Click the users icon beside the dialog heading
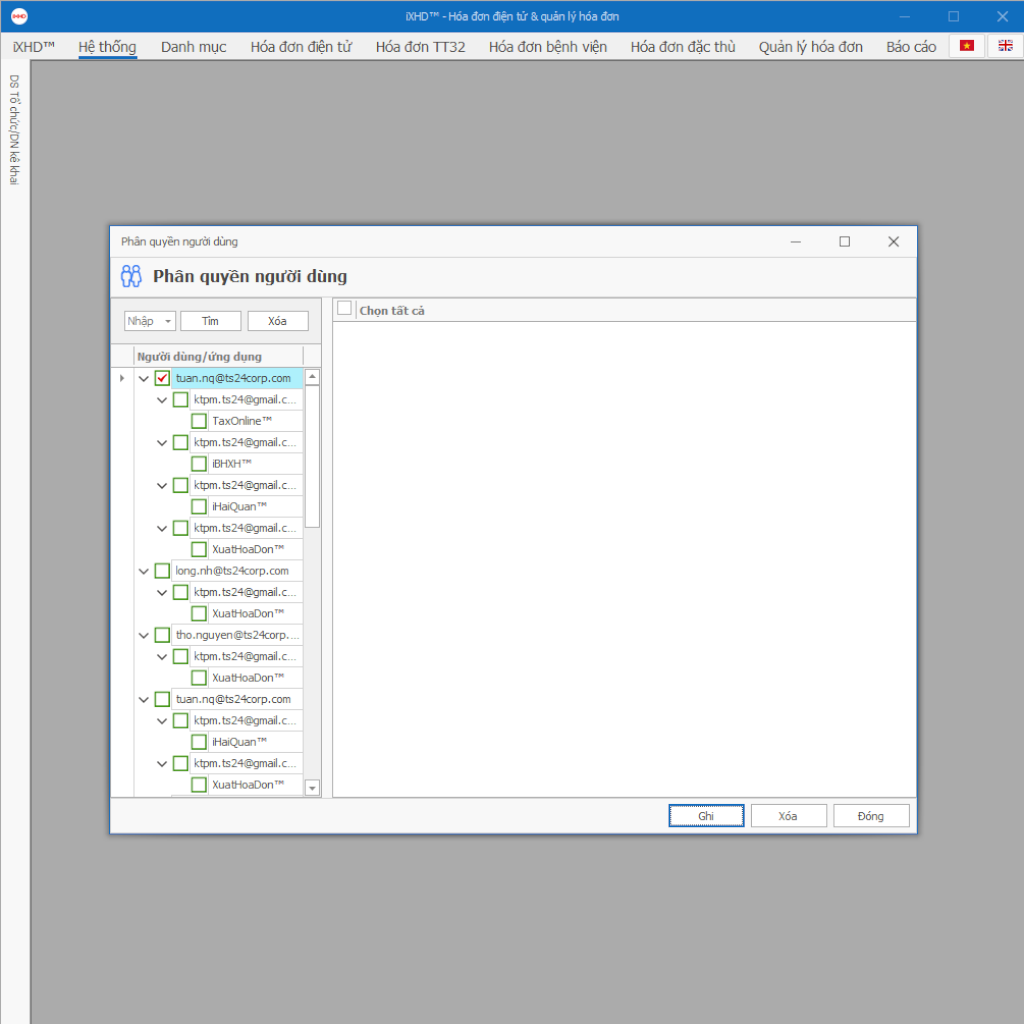The width and height of the screenshot is (1024, 1024). click(131, 276)
